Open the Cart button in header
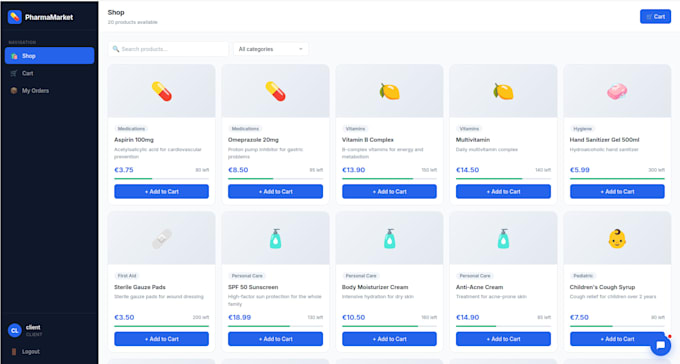This screenshot has height=364, width=680. tap(655, 16)
